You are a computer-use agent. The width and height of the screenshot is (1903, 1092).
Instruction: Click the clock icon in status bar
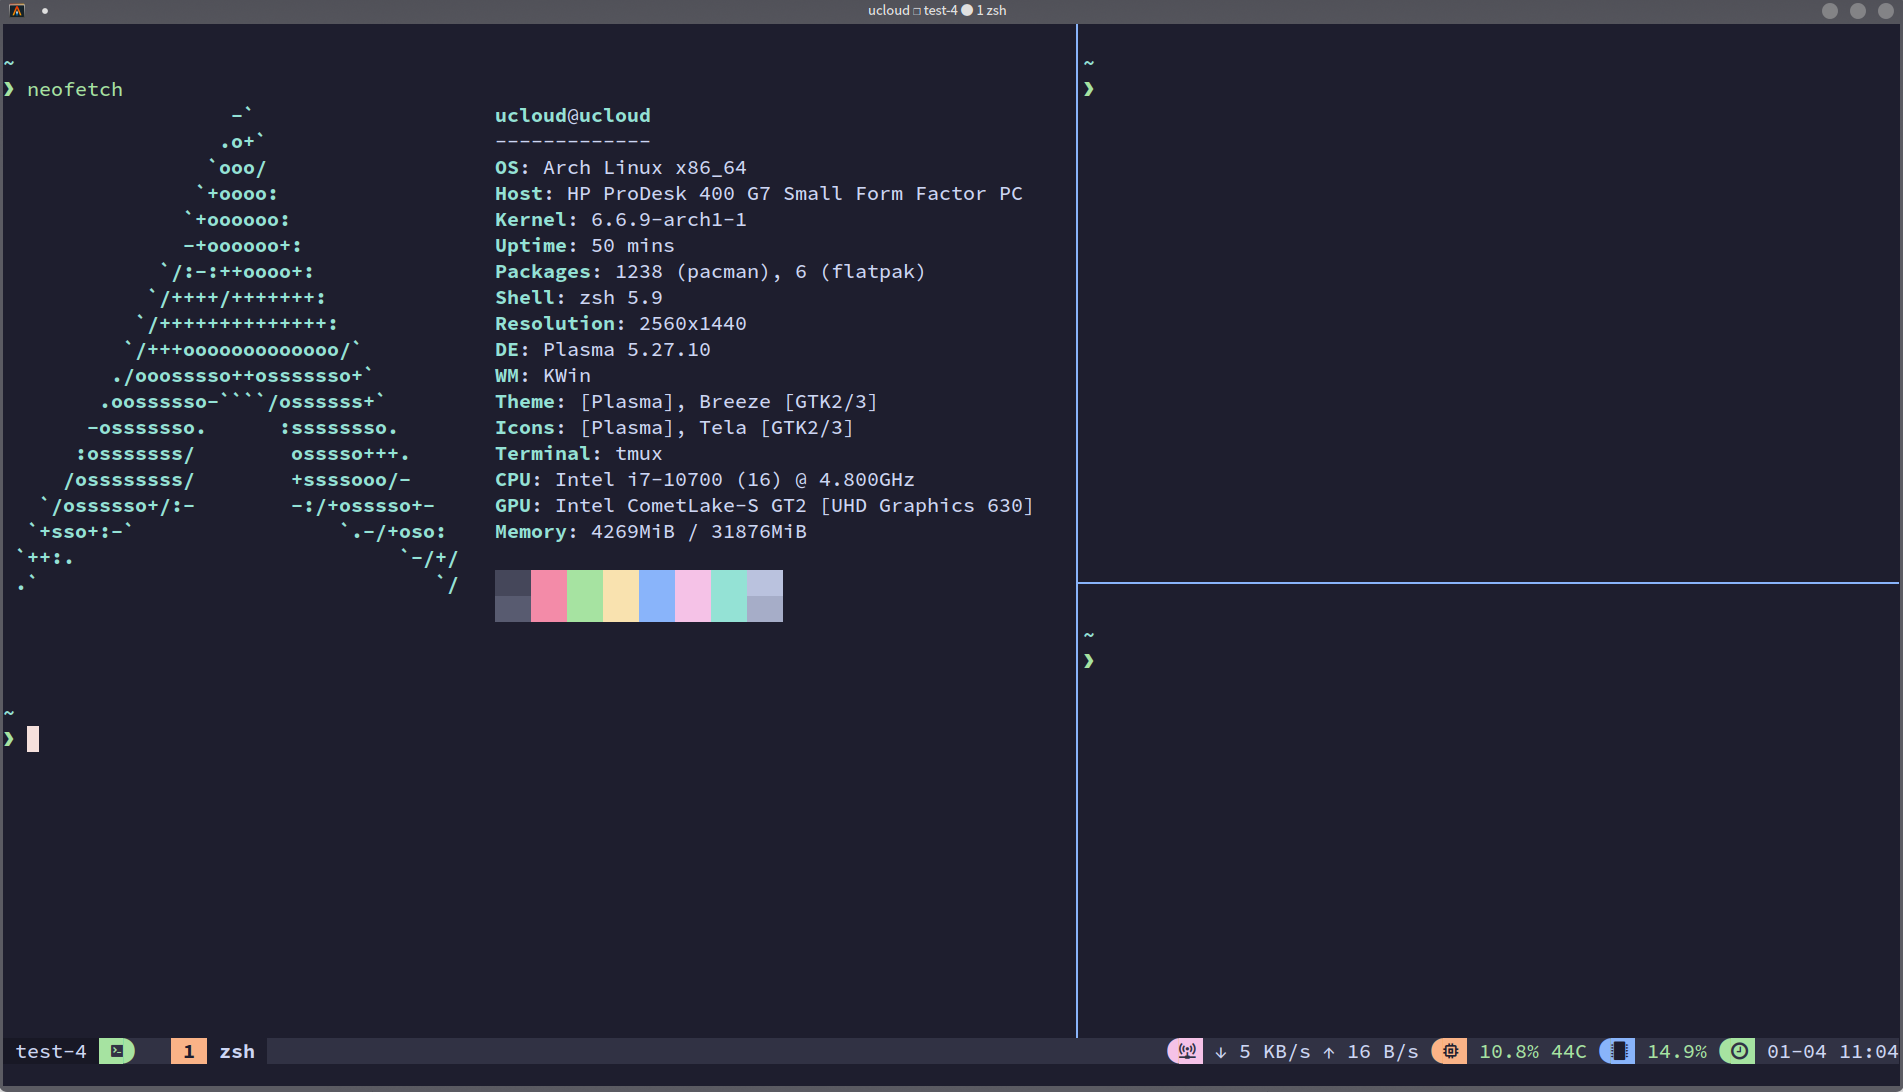(x=1738, y=1051)
